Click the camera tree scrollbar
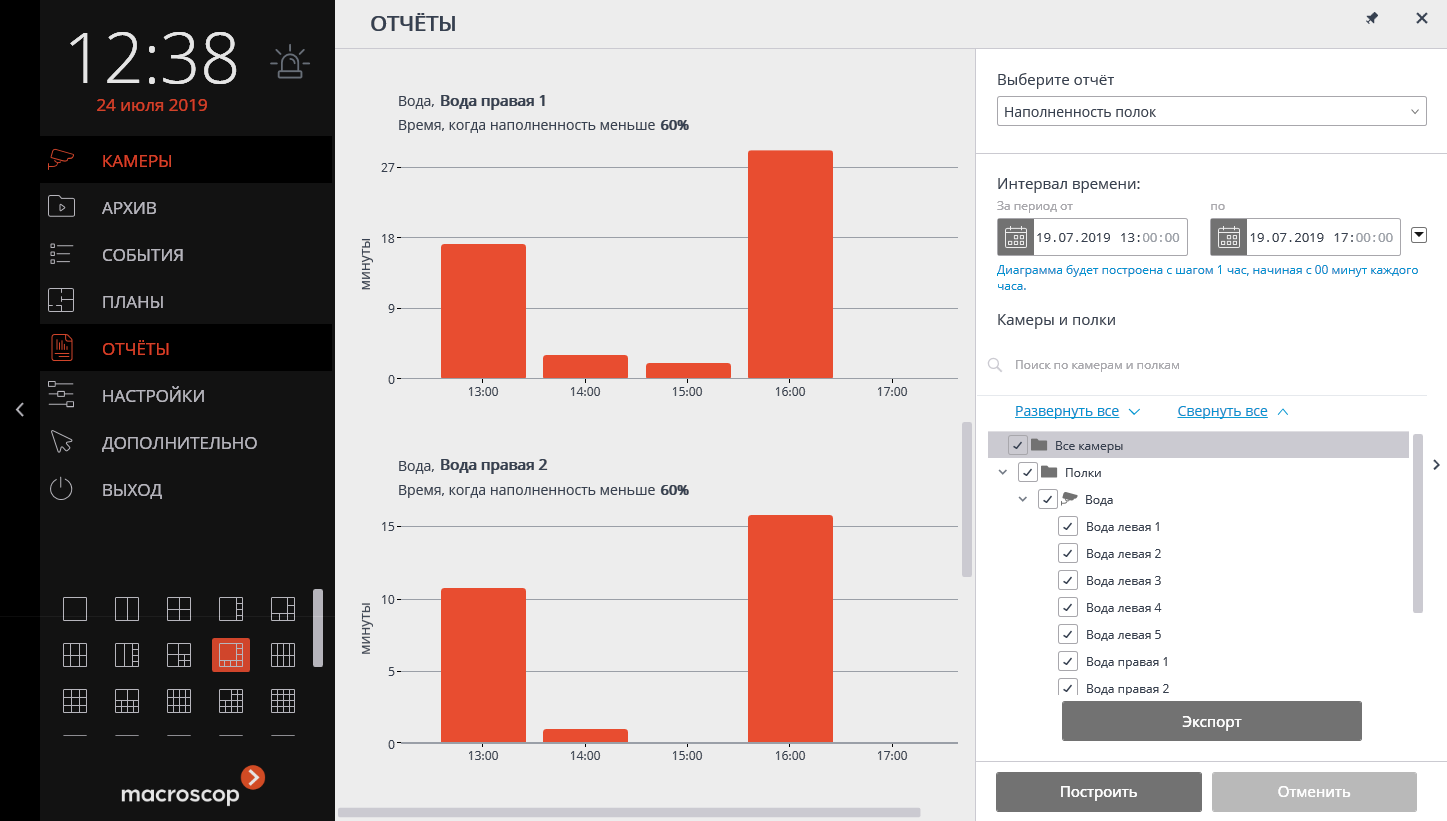This screenshot has width=1447, height=821. click(1418, 523)
